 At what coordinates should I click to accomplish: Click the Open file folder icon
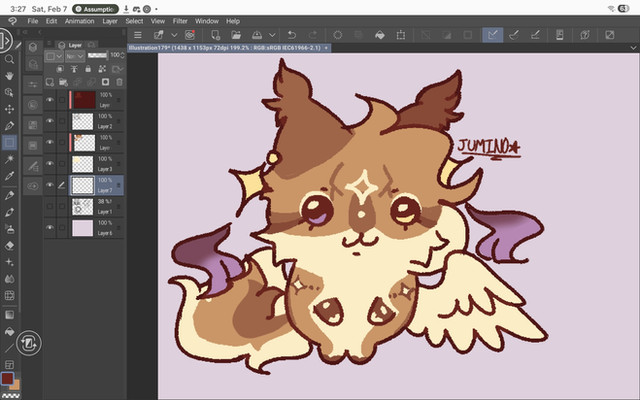[x=236, y=35]
